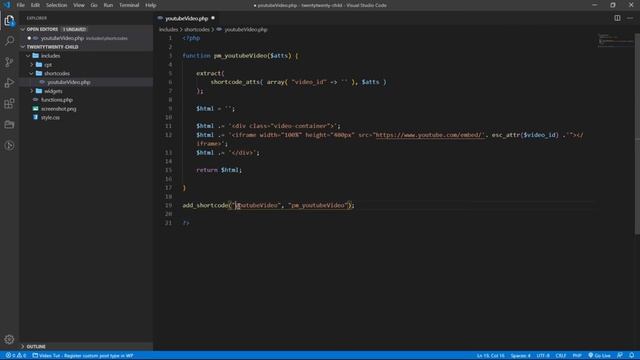Click the Go Live status bar button
The height and width of the screenshot is (360, 640).
(x=600, y=356)
